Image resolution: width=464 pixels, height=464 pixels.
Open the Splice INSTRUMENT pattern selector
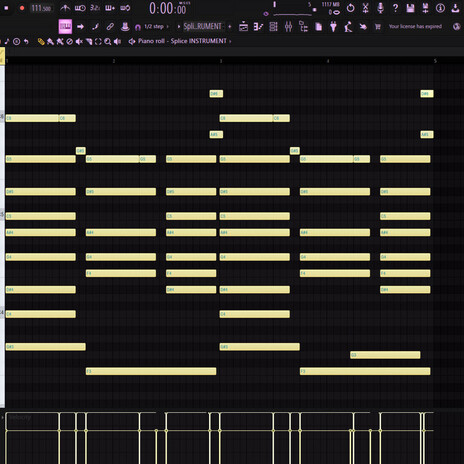[203, 27]
